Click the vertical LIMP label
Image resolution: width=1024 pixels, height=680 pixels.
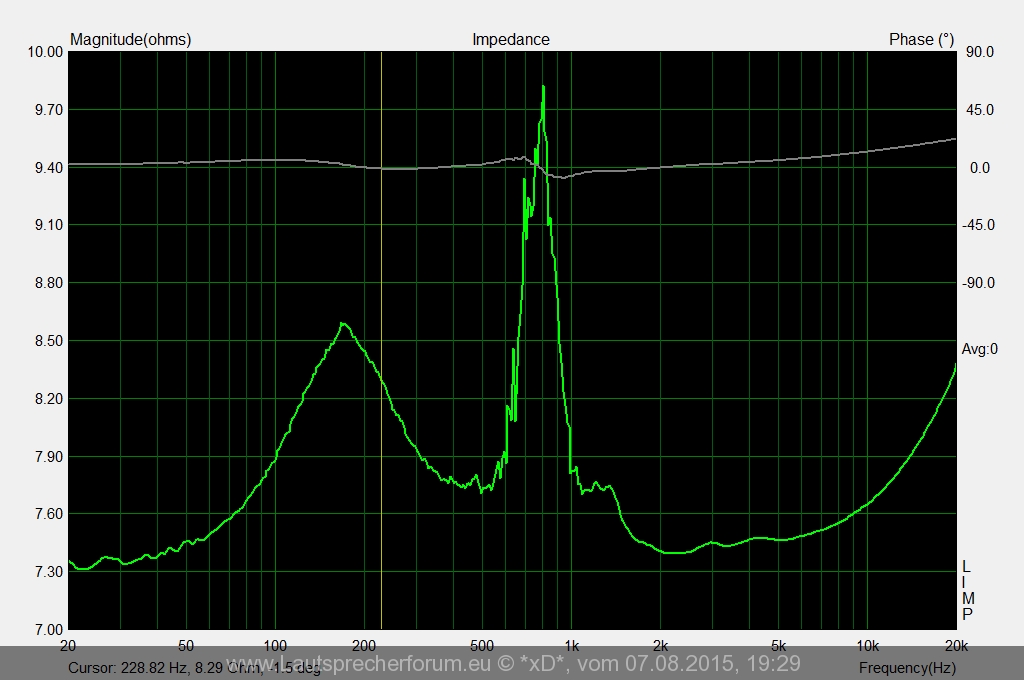pos(967,590)
